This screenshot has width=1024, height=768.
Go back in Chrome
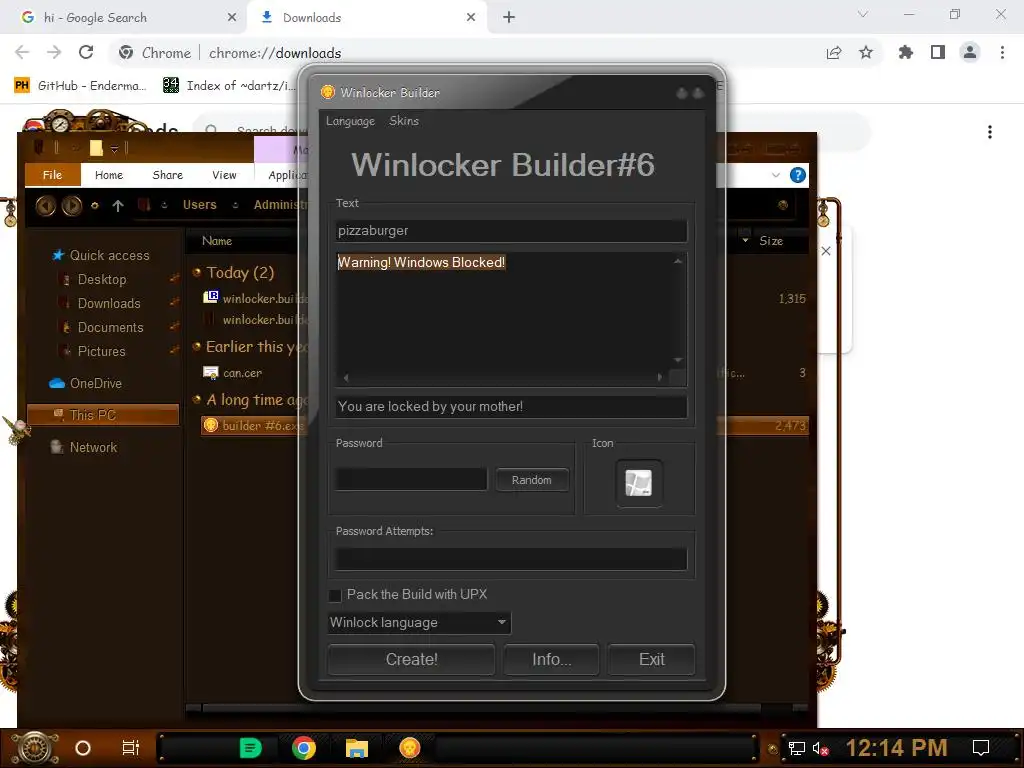click(22, 52)
